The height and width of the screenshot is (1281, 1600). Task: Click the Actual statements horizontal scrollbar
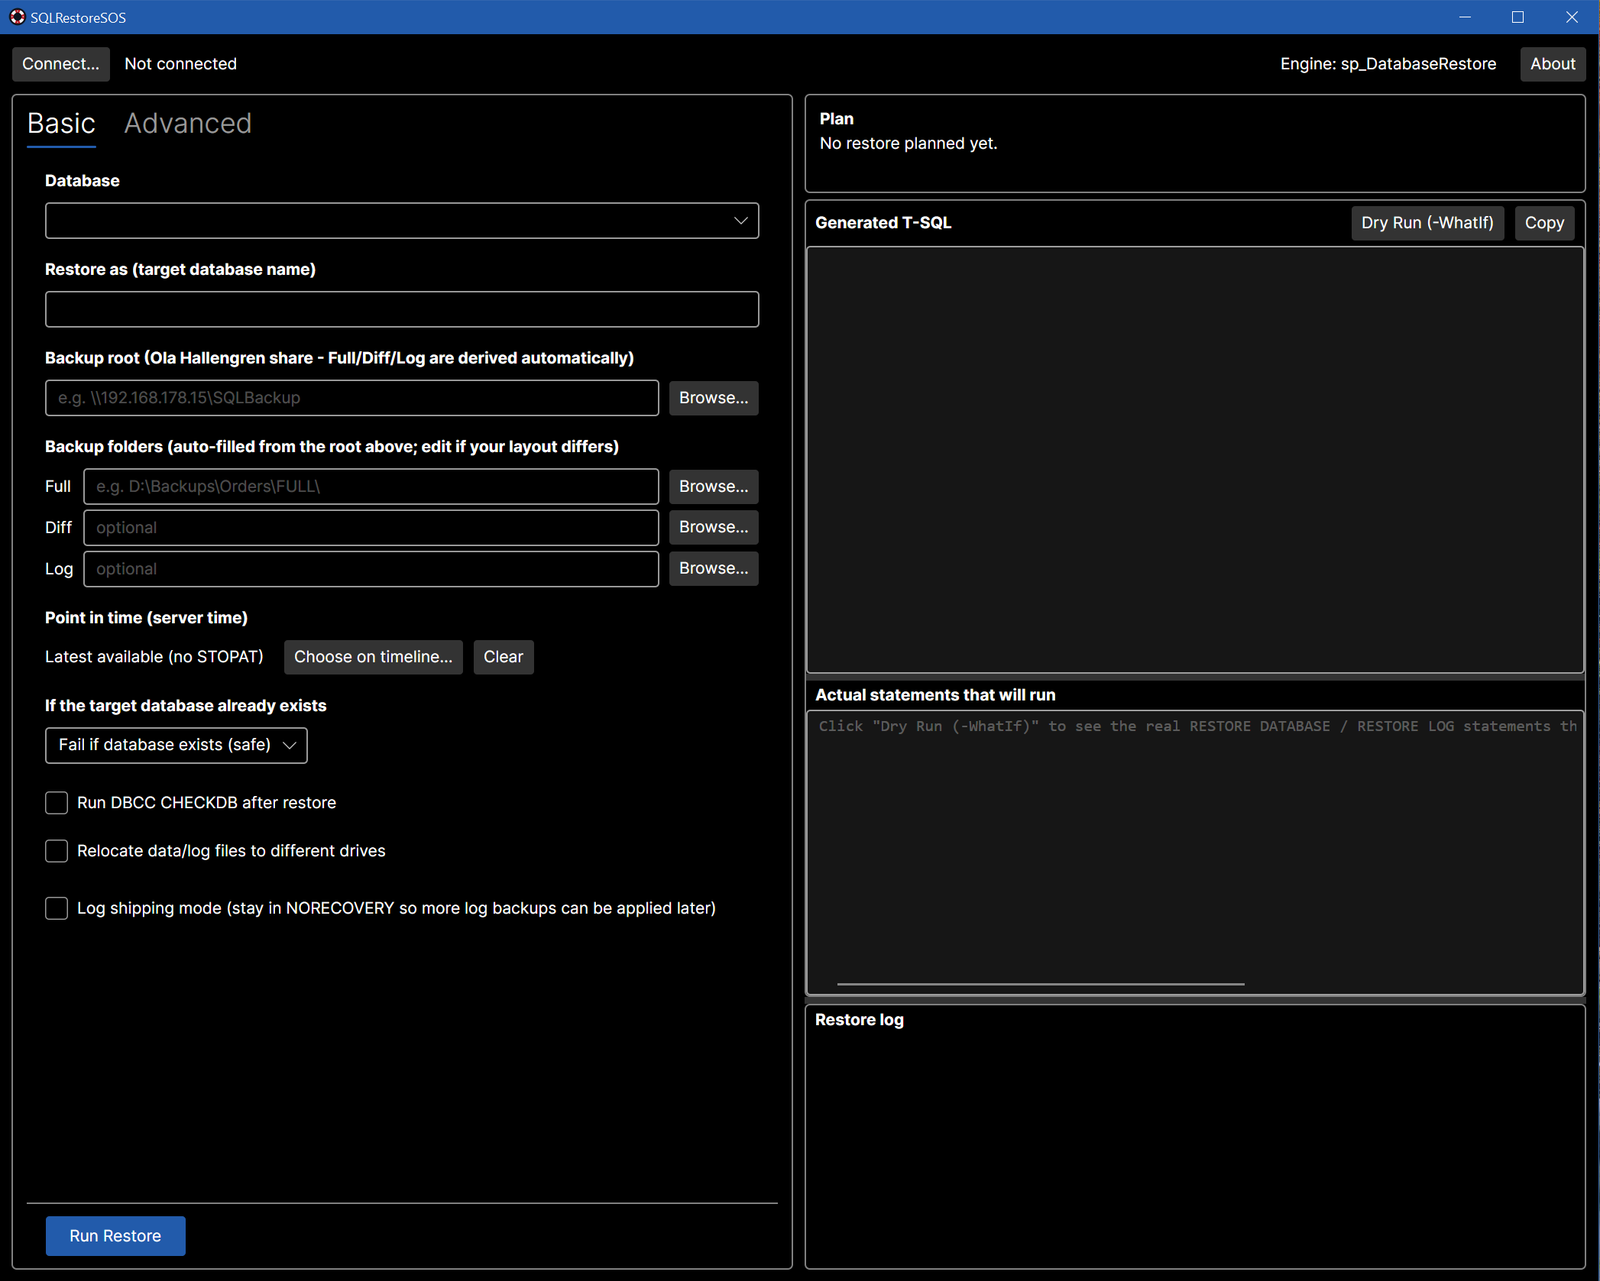[x=1041, y=984]
